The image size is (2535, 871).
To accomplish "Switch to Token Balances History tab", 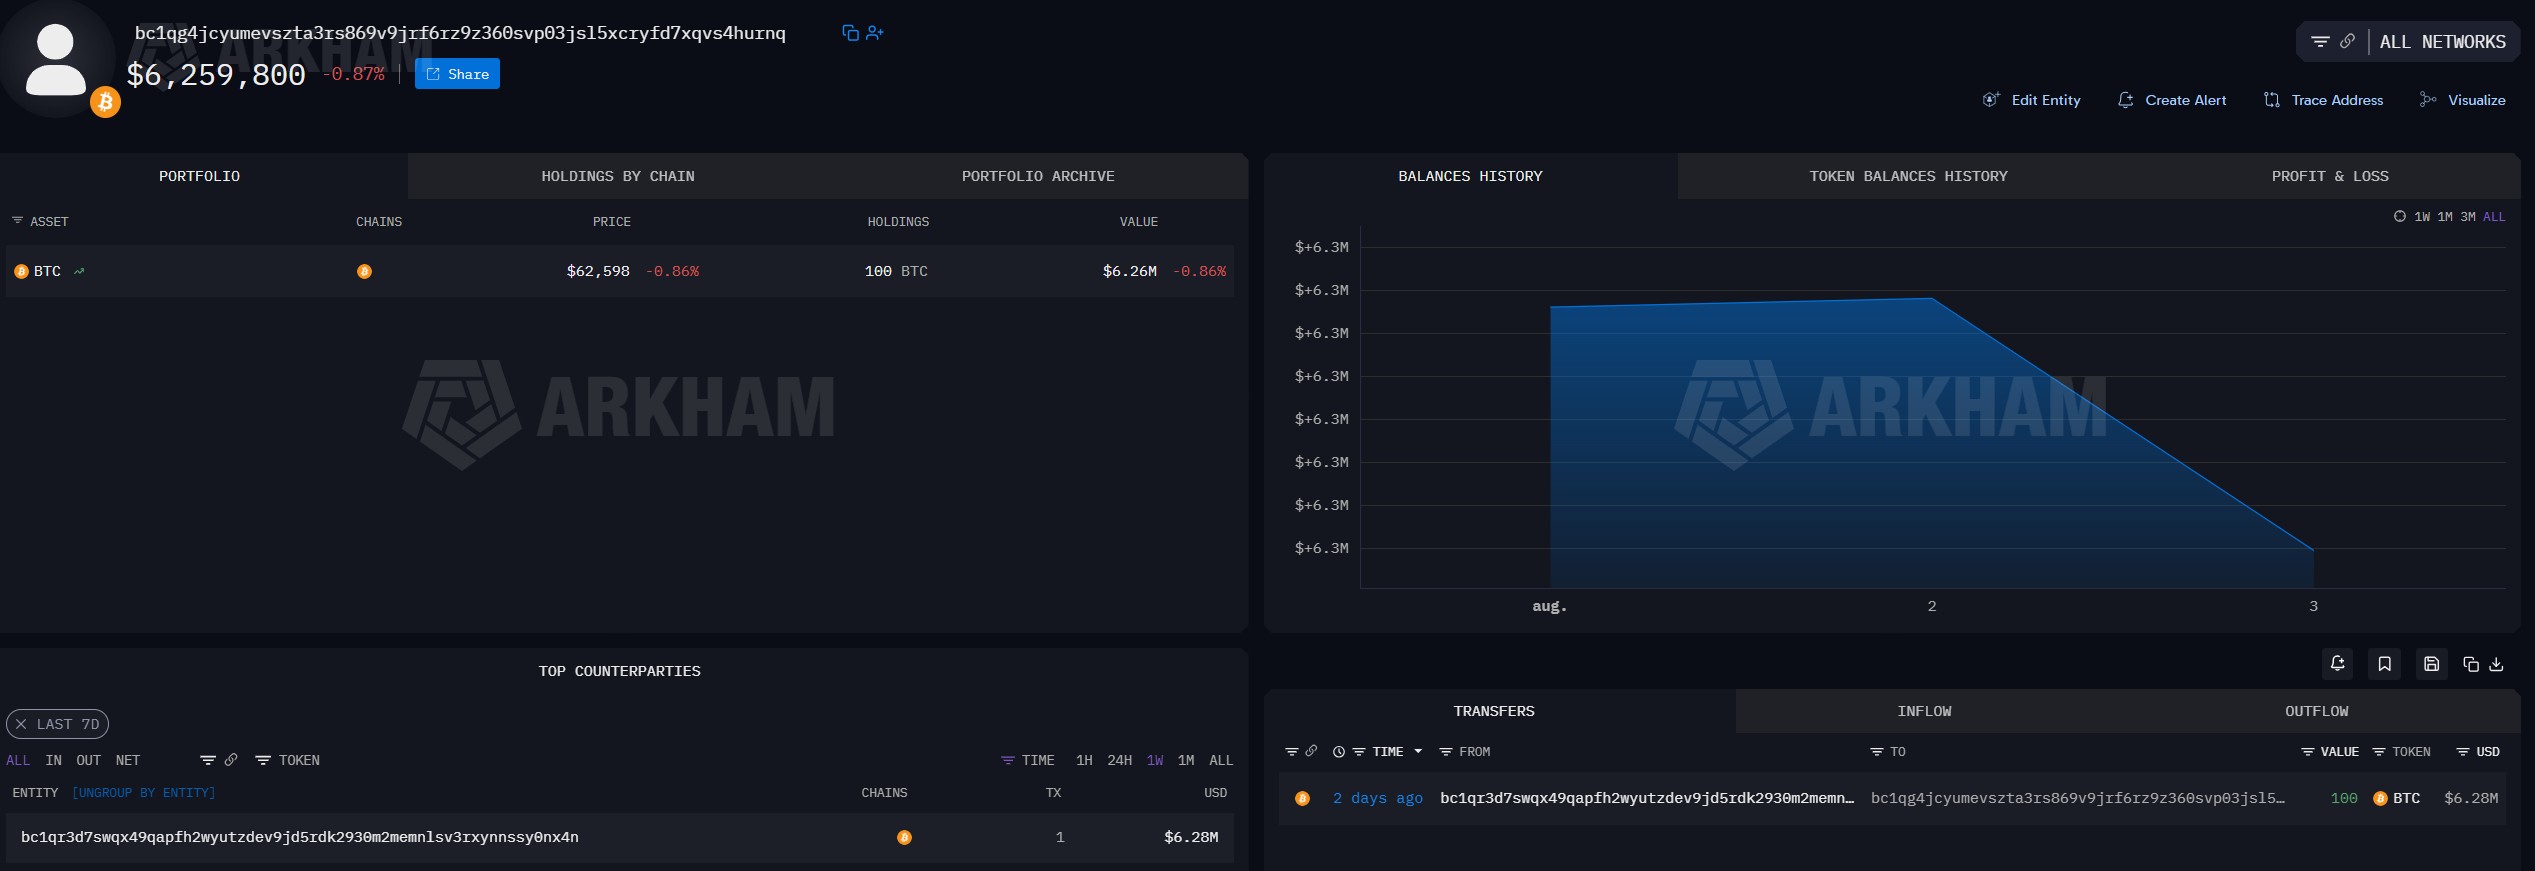I will click(1908, 176).
